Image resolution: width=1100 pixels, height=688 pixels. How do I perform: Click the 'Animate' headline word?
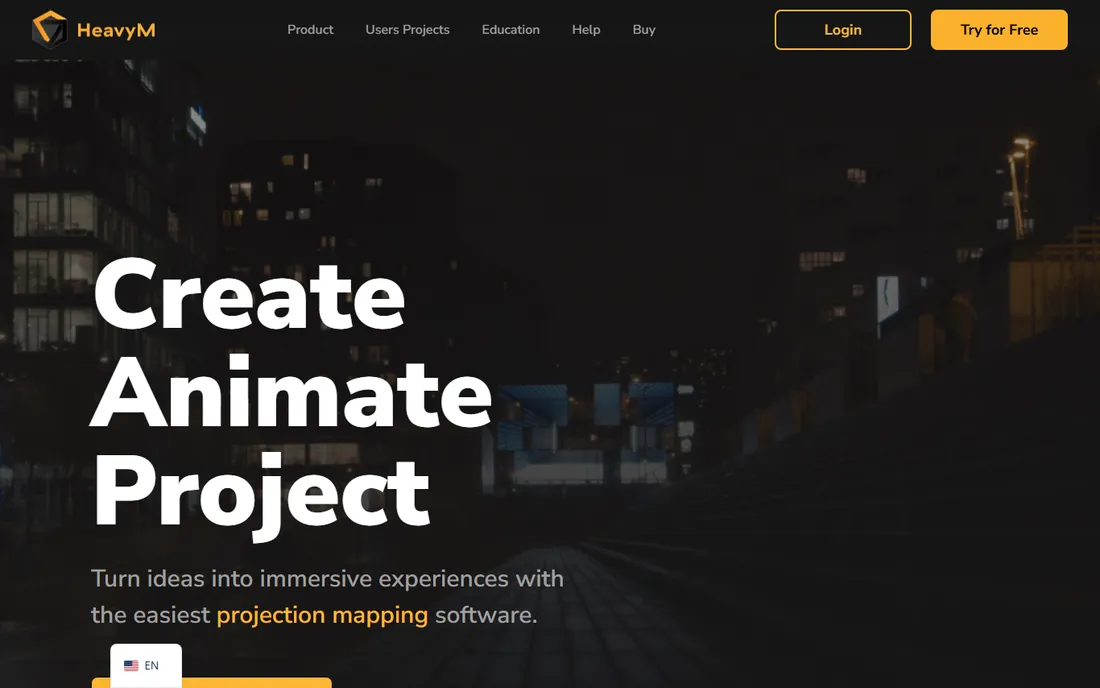pyautogui.click(x=291, y=393)
